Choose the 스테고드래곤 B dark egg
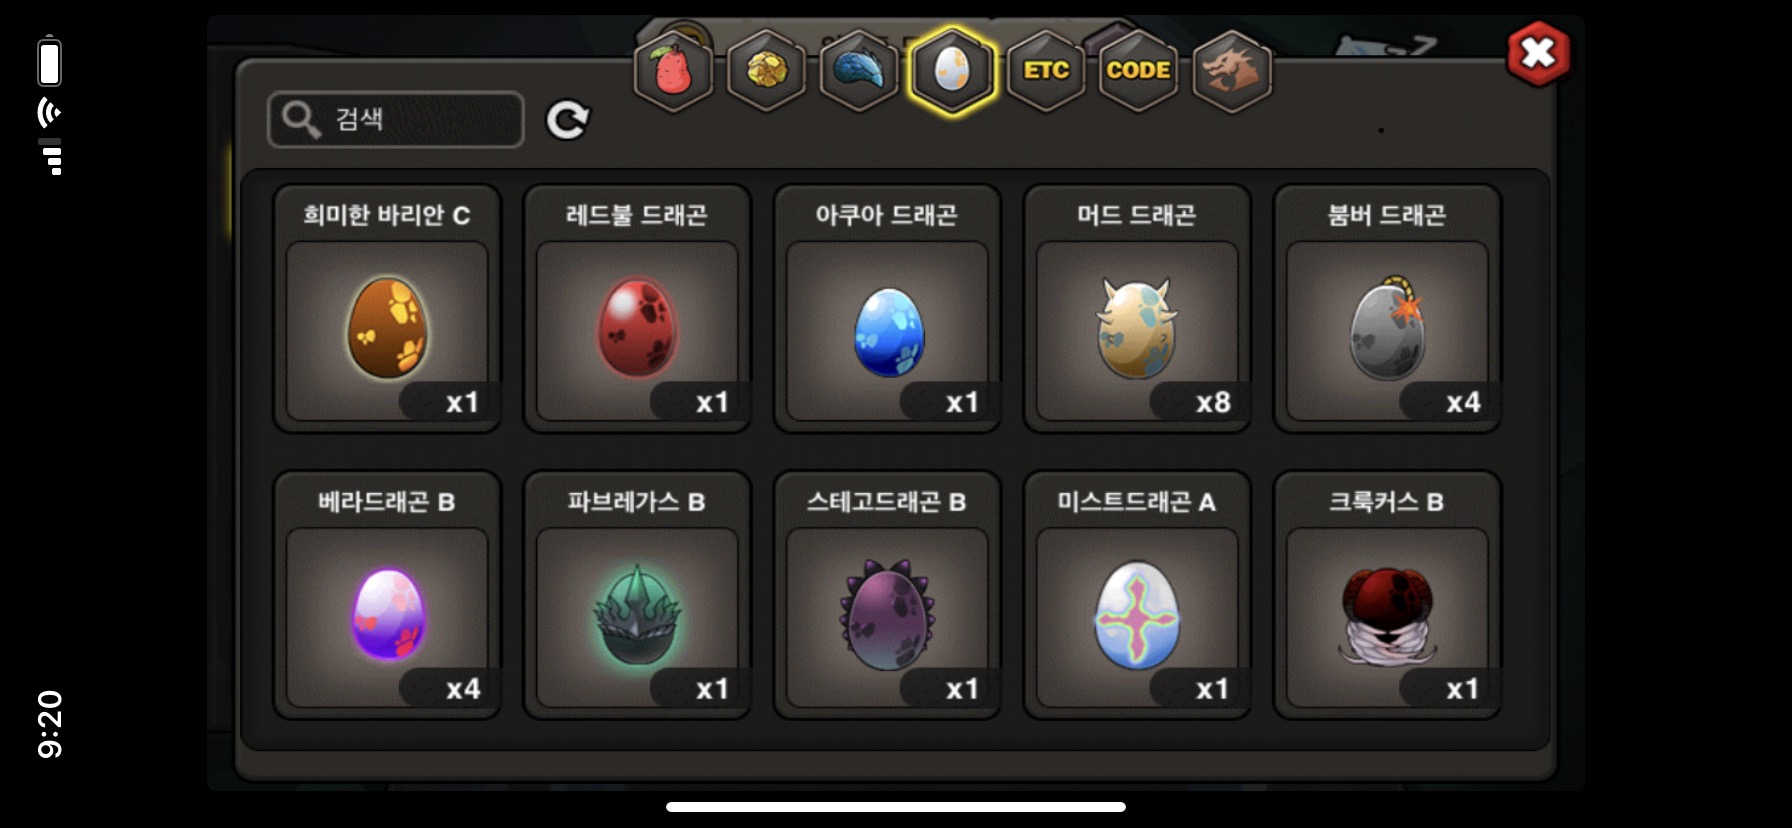 (x=887, y=595)
